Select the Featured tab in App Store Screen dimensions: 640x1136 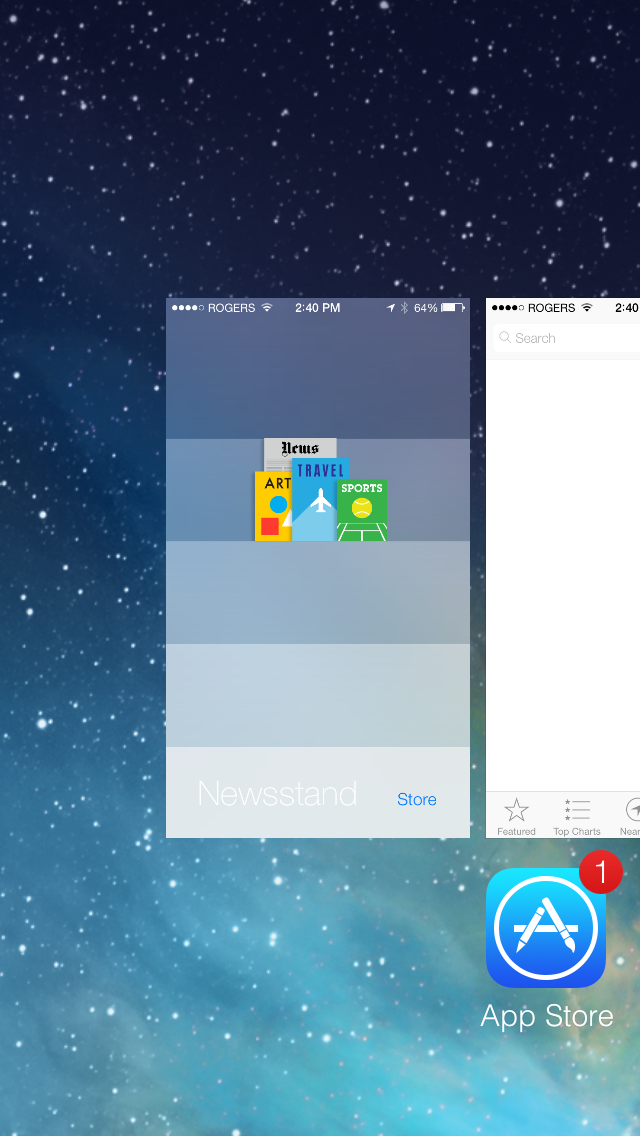point(516,816)
